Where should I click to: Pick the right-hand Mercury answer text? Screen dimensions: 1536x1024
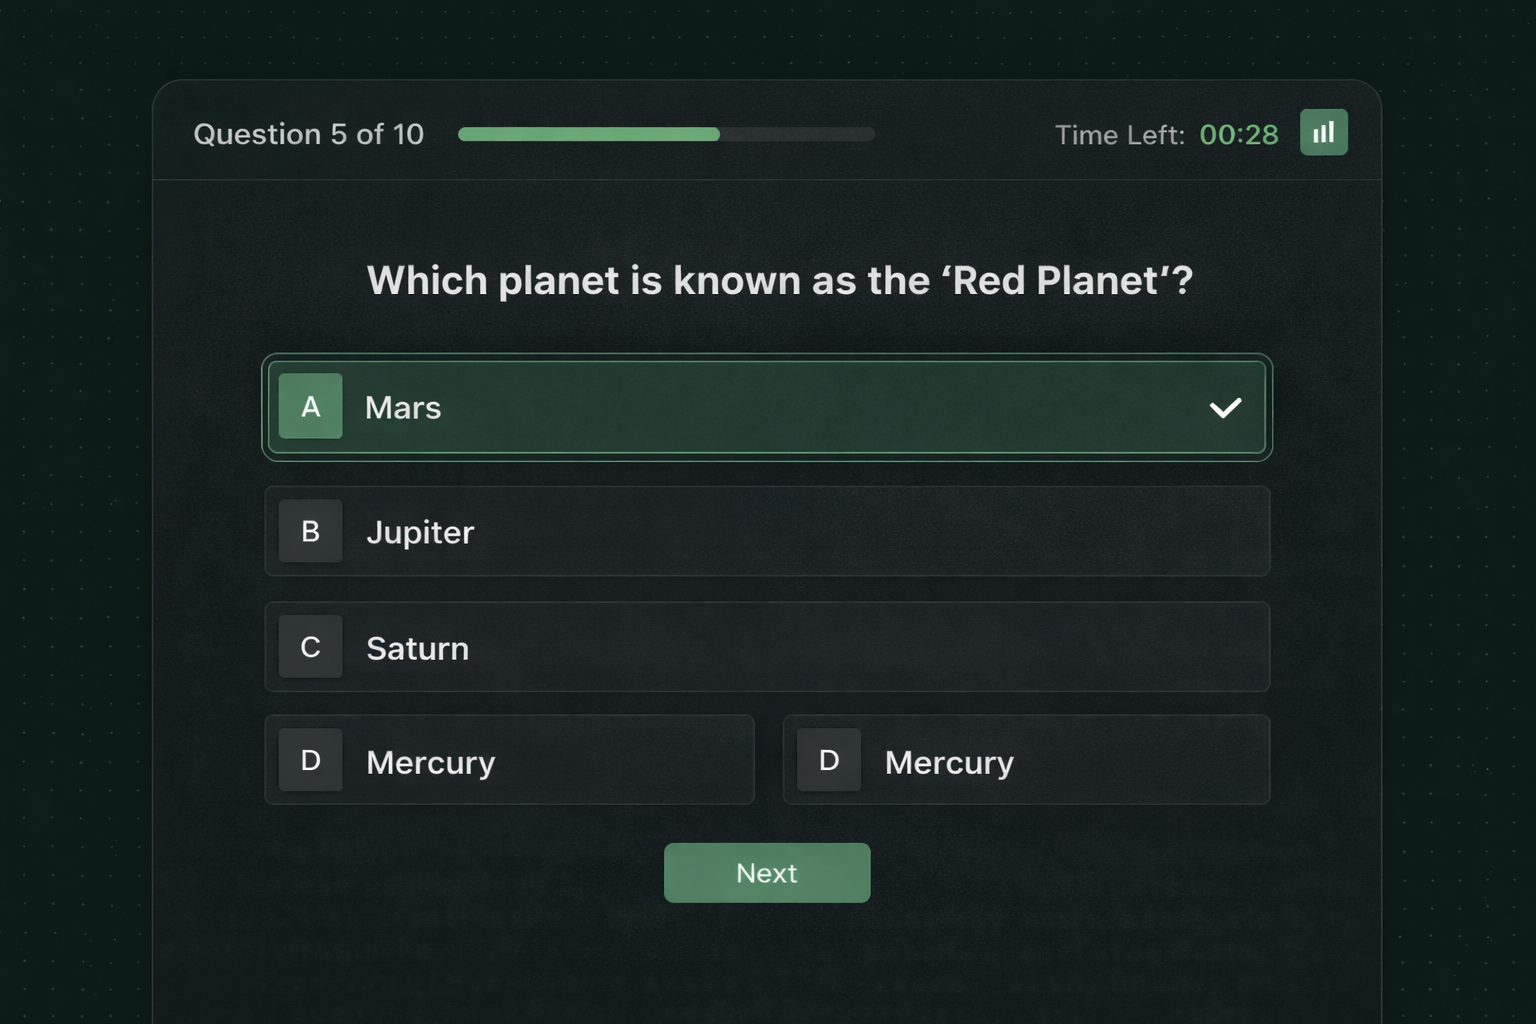tap(949, 762)
